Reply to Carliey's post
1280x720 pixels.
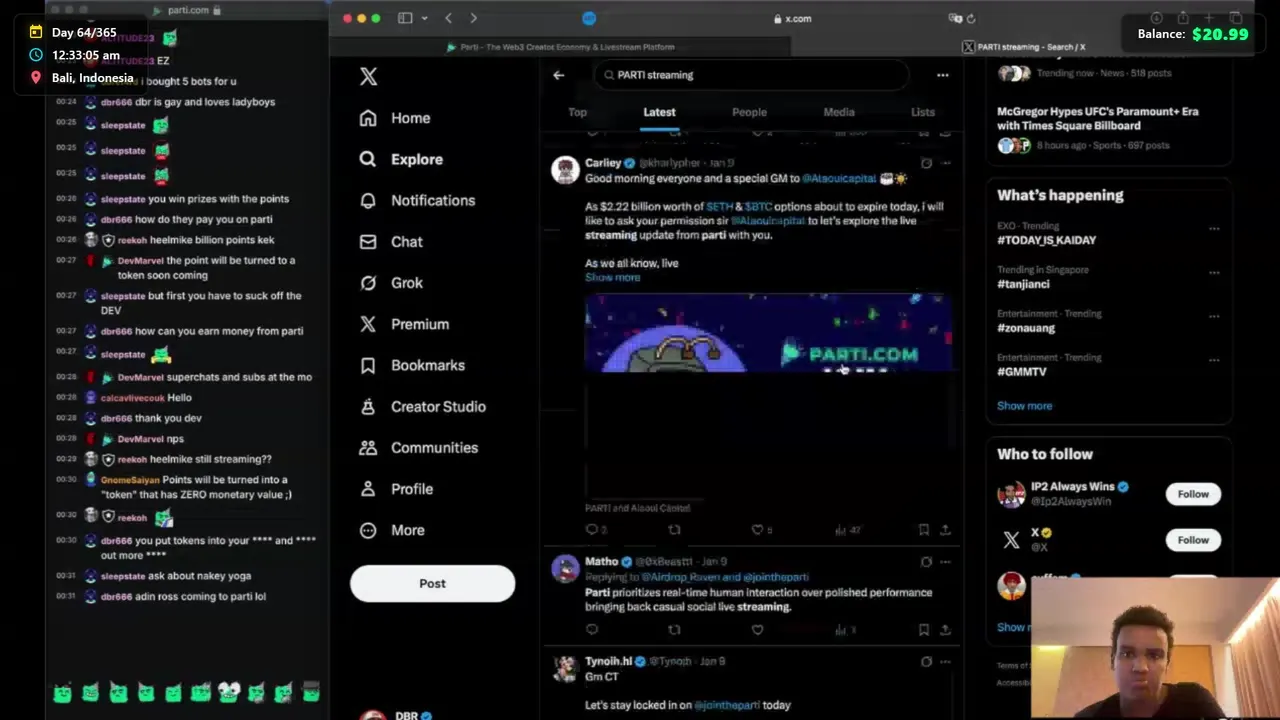coord(592,530)
